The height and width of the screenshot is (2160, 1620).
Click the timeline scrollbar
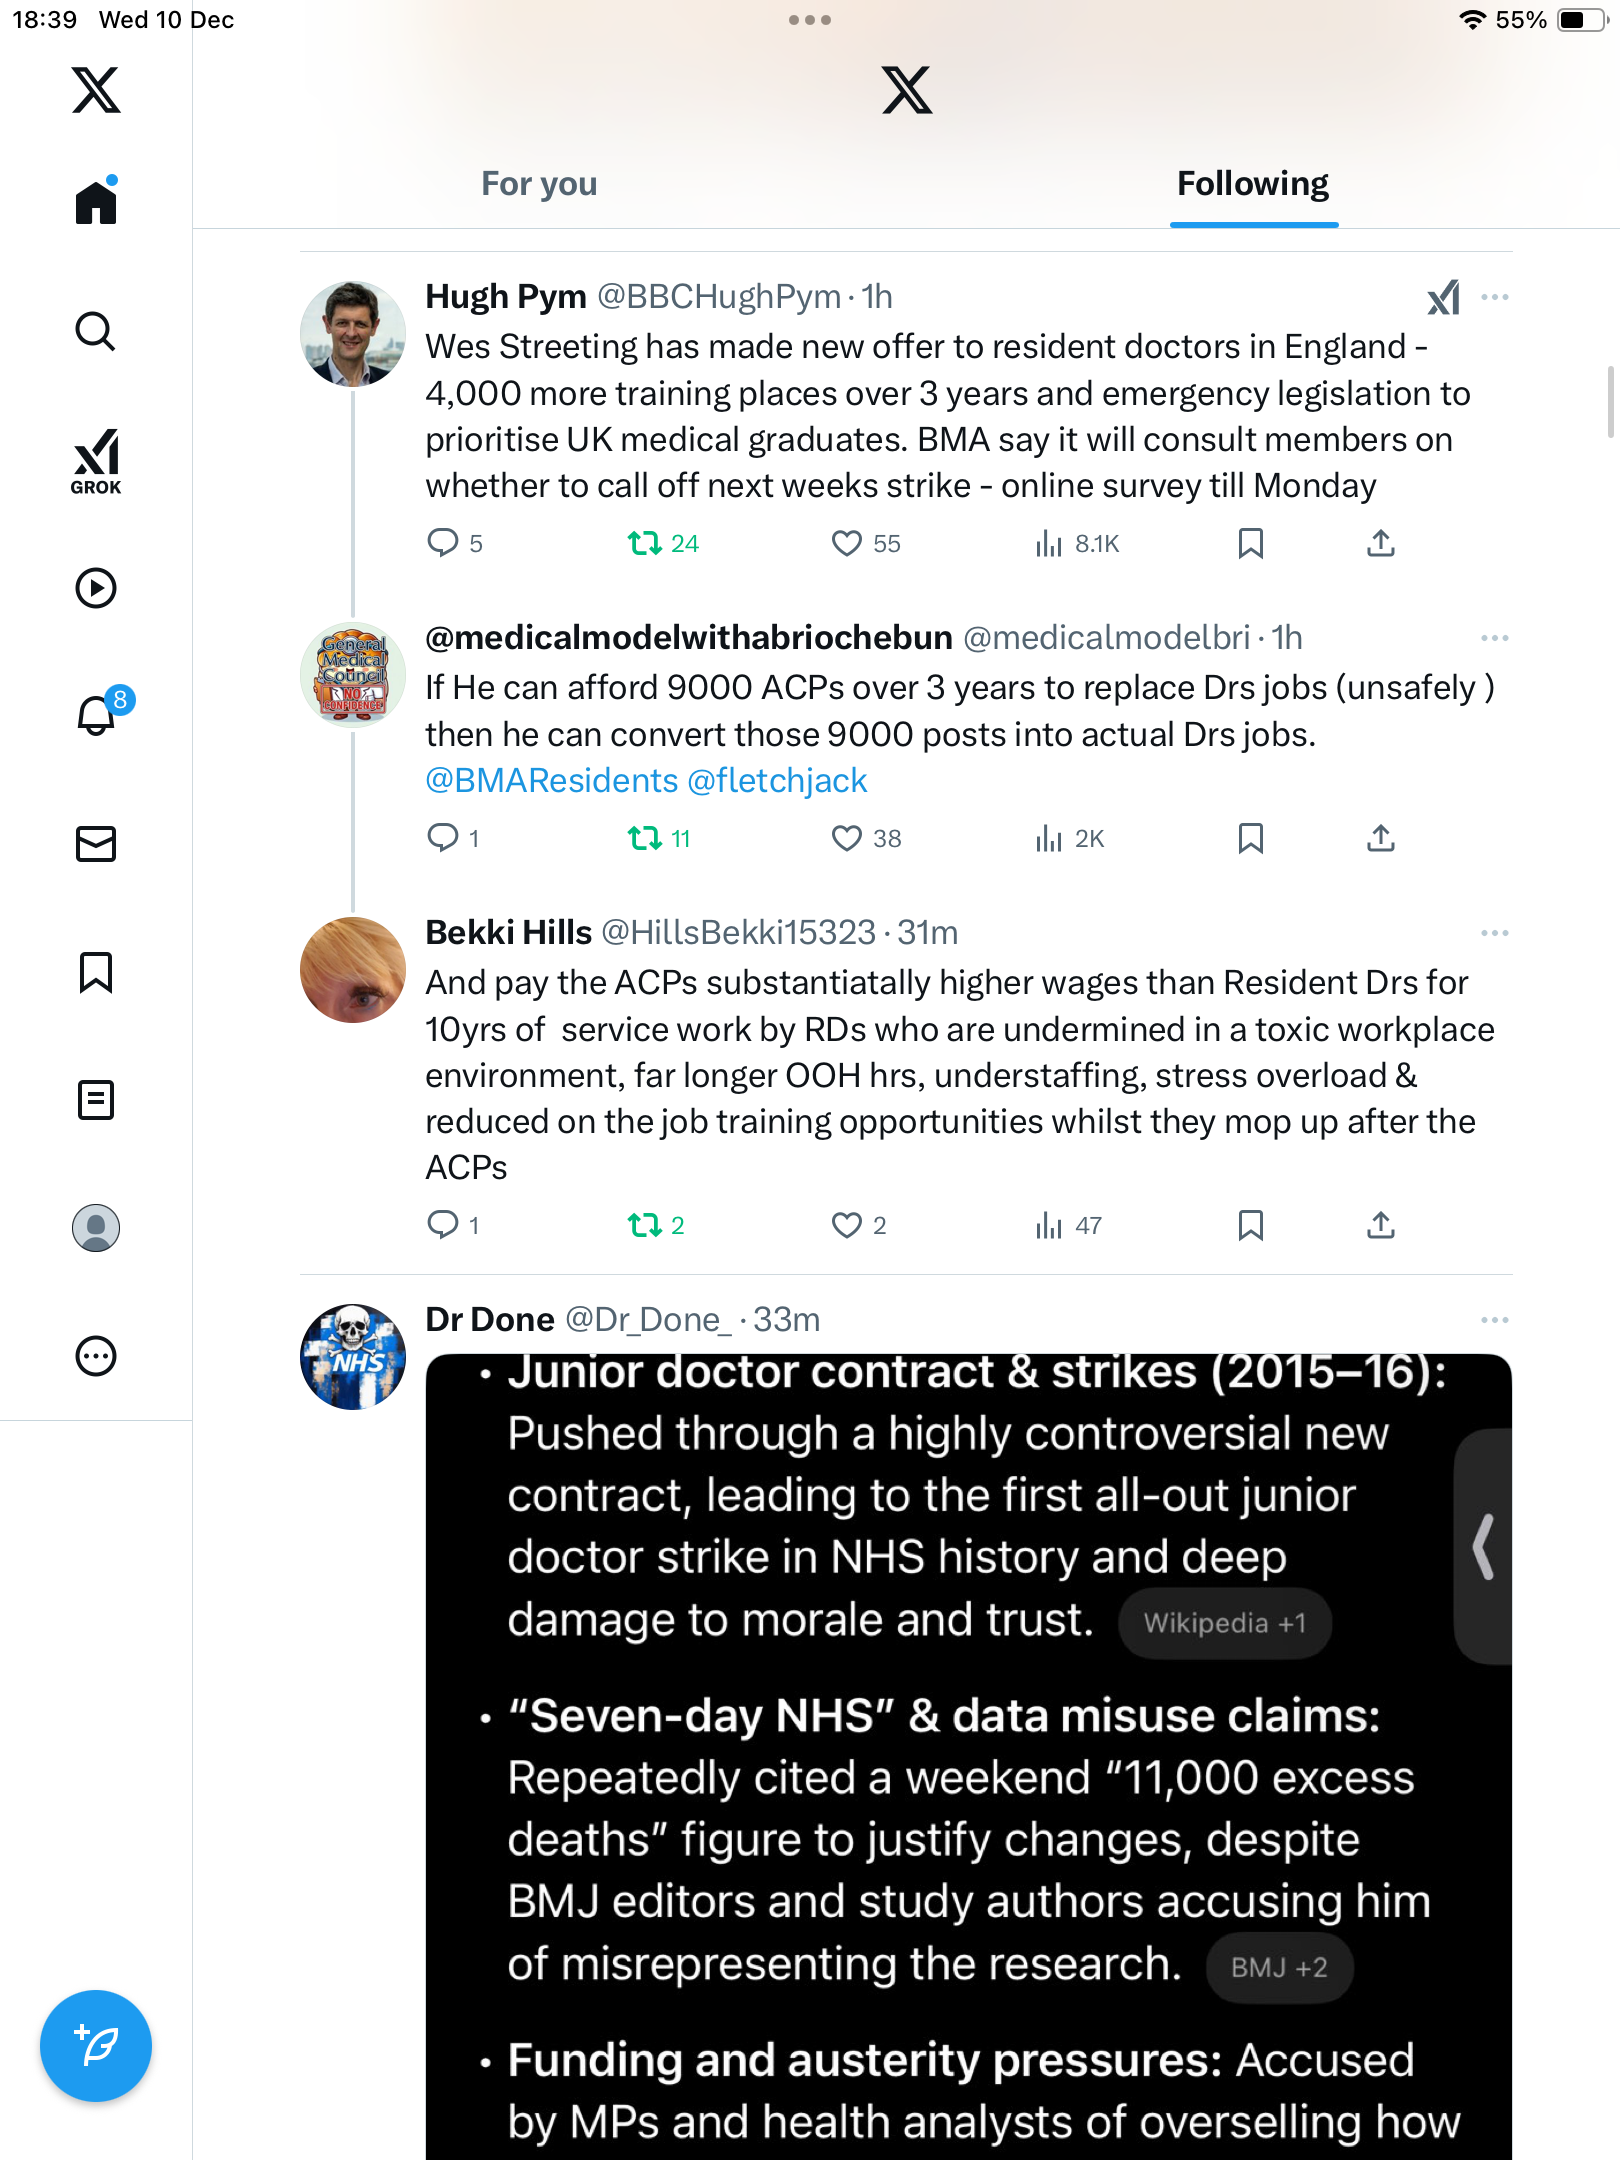point(1610,402)
